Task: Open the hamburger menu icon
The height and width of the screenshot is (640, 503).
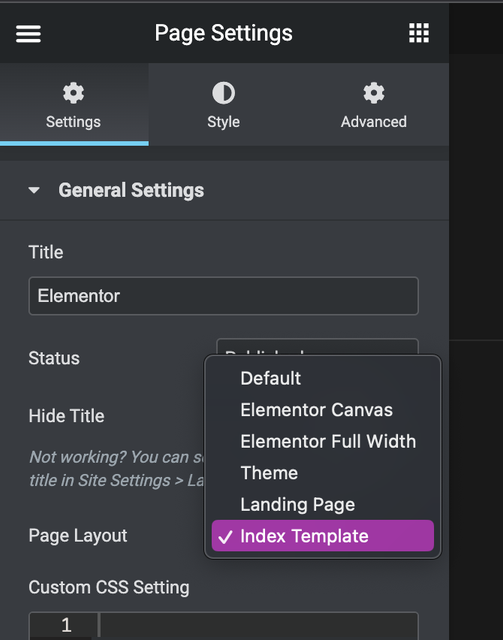Action: click(28, 33)
